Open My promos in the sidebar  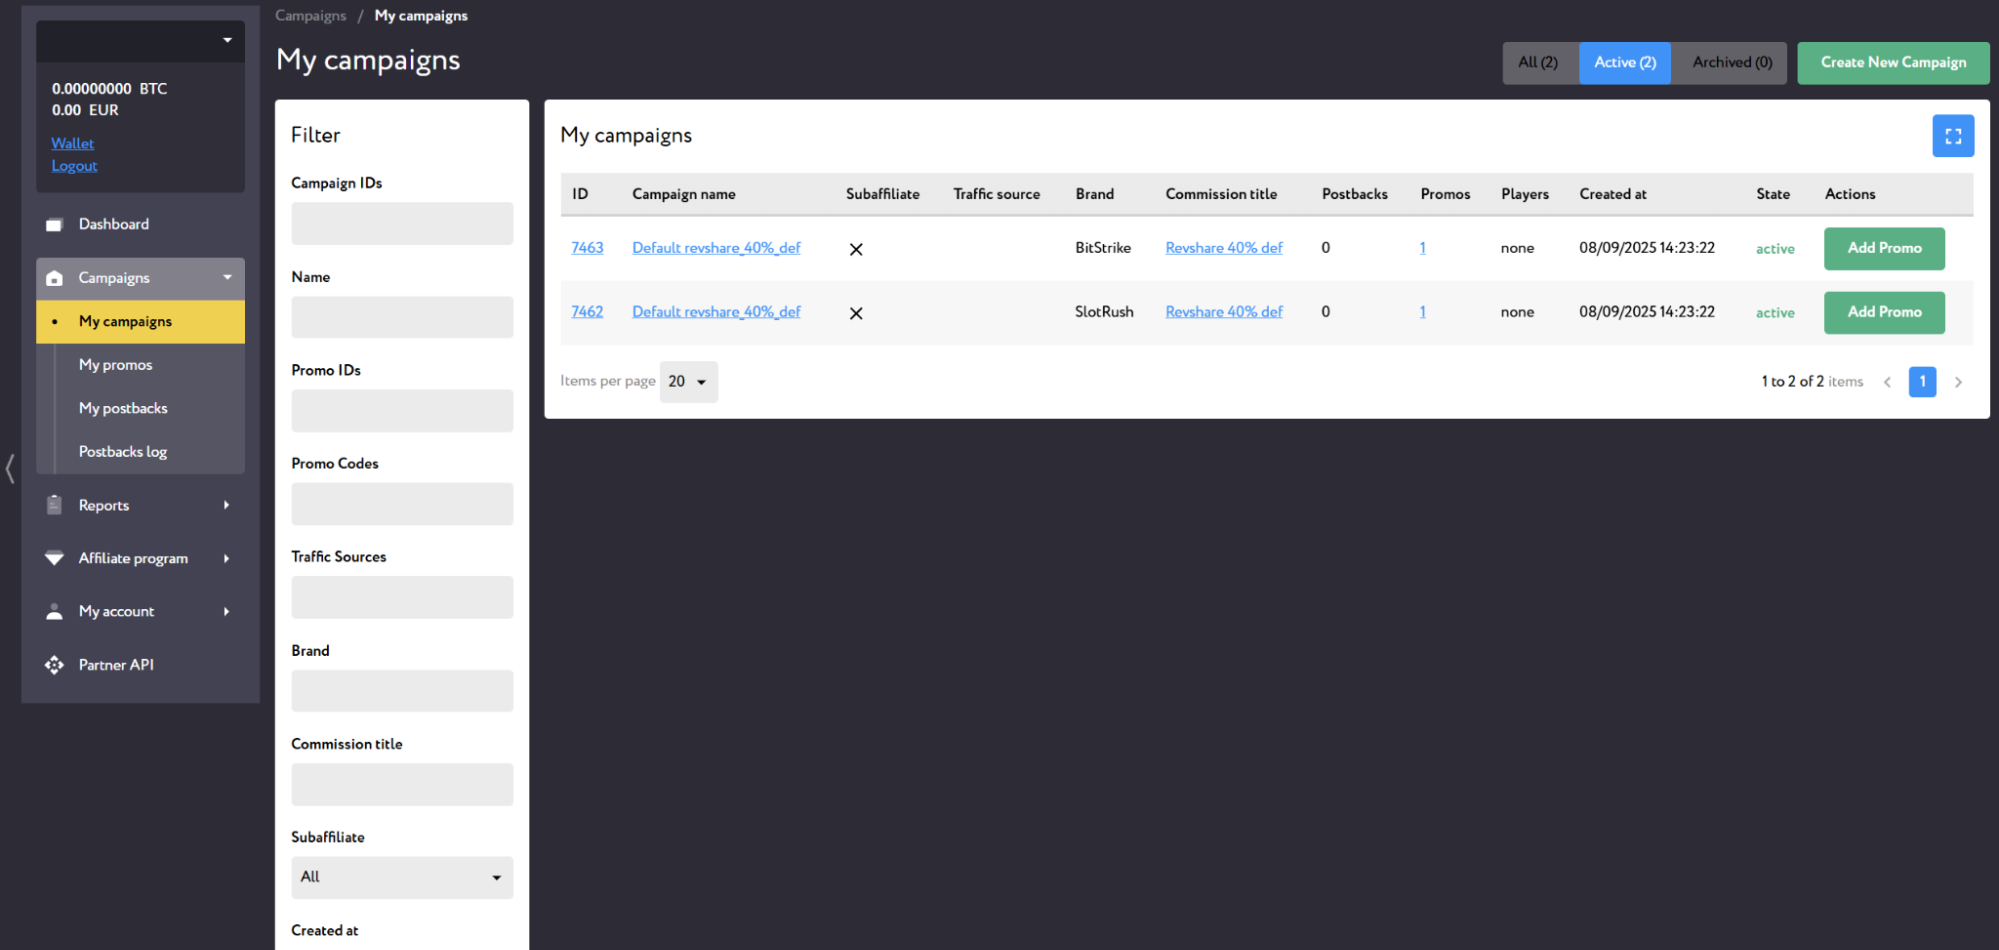click(116, 365)
